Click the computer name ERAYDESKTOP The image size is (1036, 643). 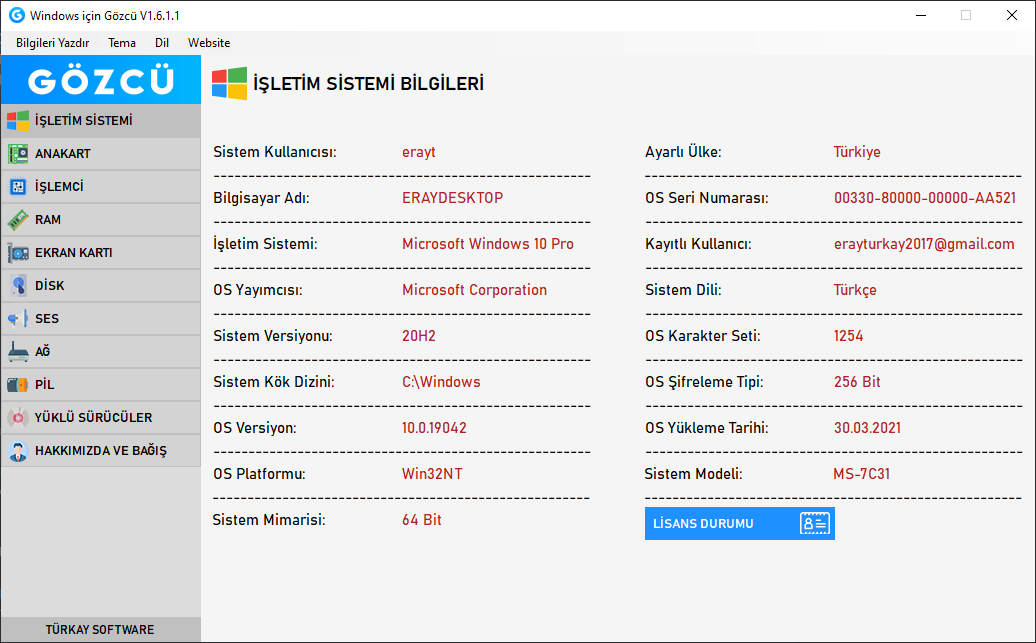click(453, 198)
